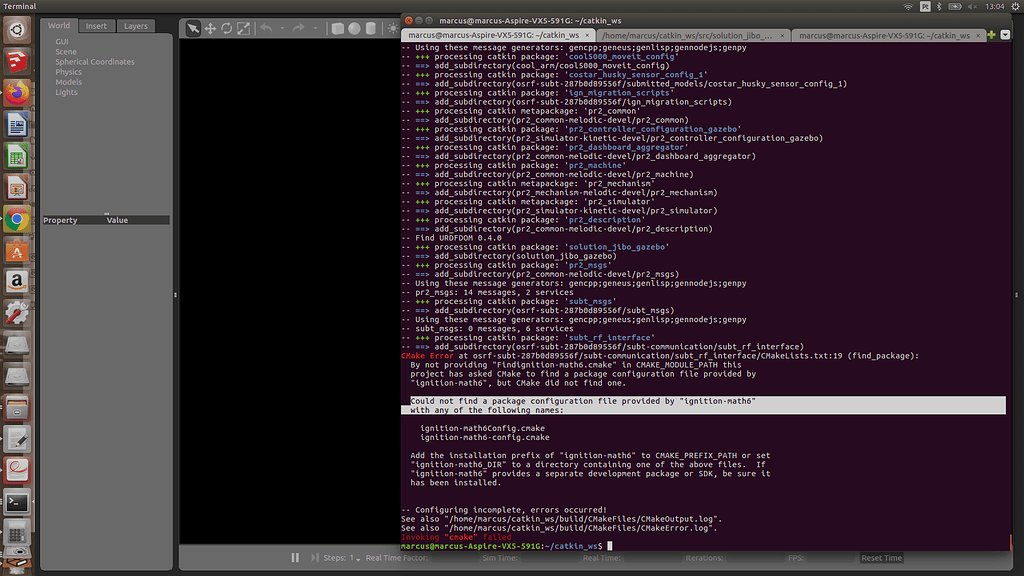This screenshot has width=1024, height=576.
Task: Pause the Gazebo simulation
Action: coord(295,558)
